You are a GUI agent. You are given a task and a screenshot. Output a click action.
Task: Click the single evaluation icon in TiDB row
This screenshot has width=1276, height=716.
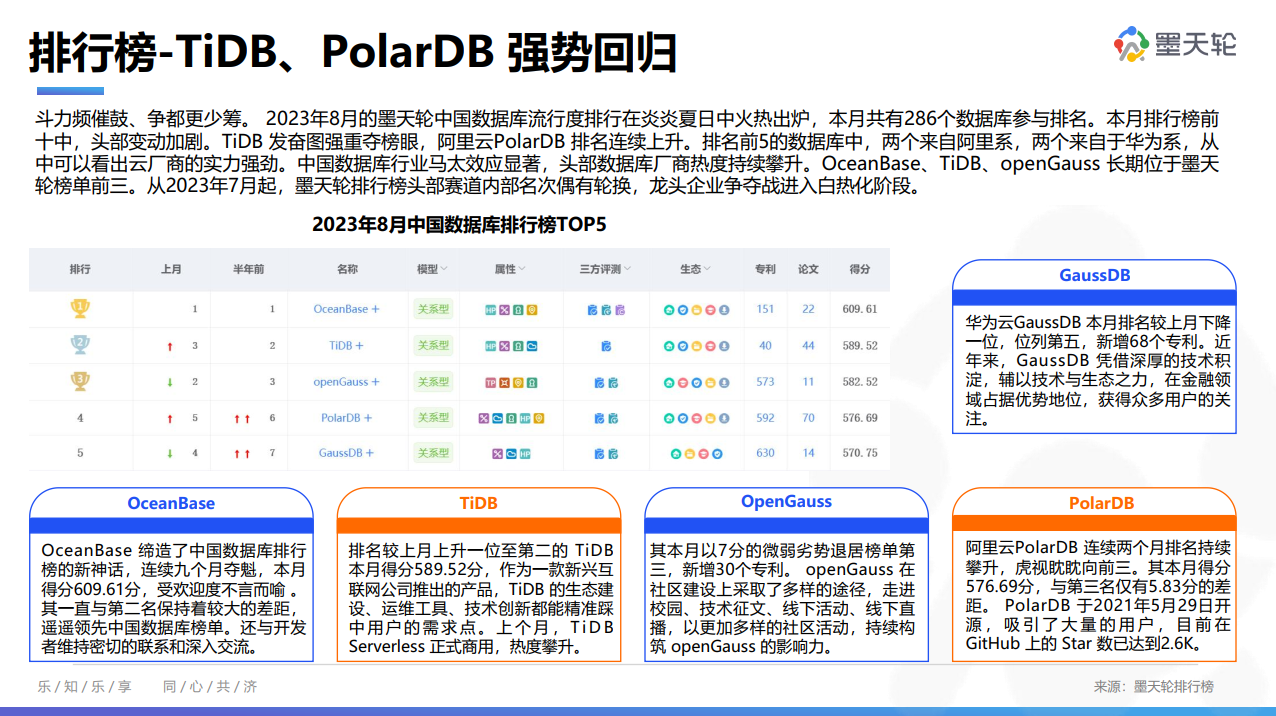click(607, 346)
